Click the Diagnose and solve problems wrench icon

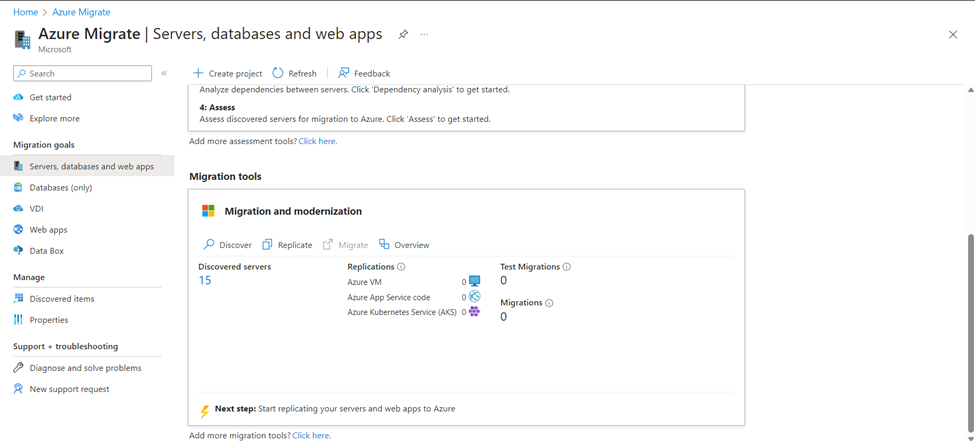(x=18, y=368)
